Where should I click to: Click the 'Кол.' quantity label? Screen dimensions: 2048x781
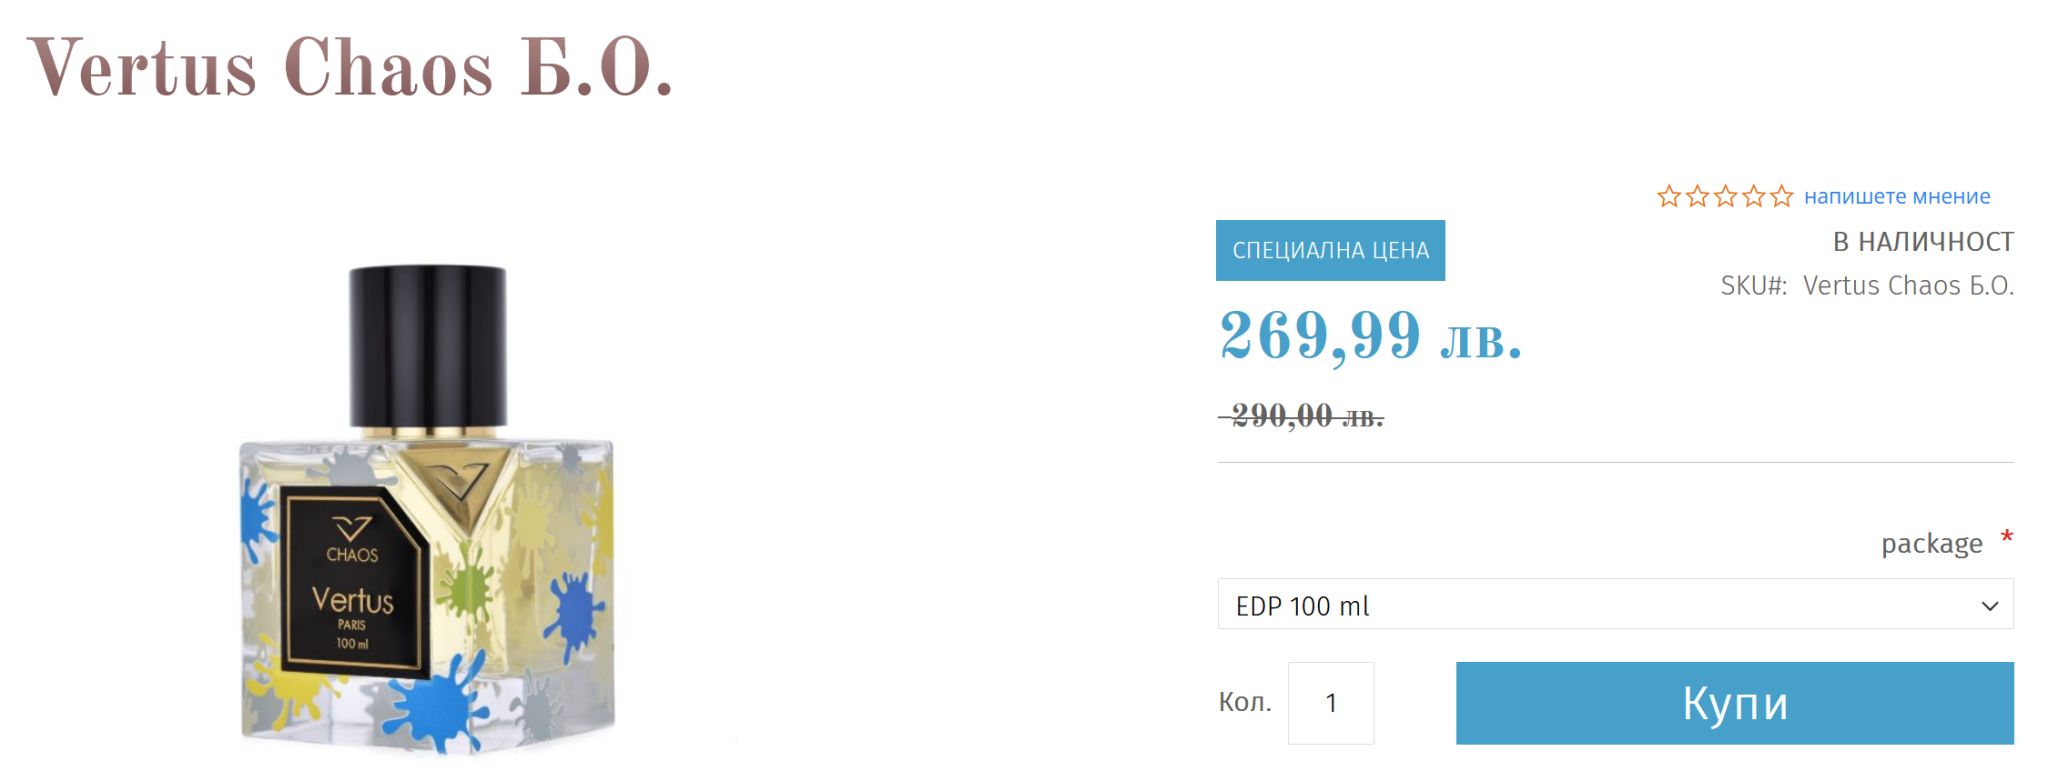point(1244,702)
